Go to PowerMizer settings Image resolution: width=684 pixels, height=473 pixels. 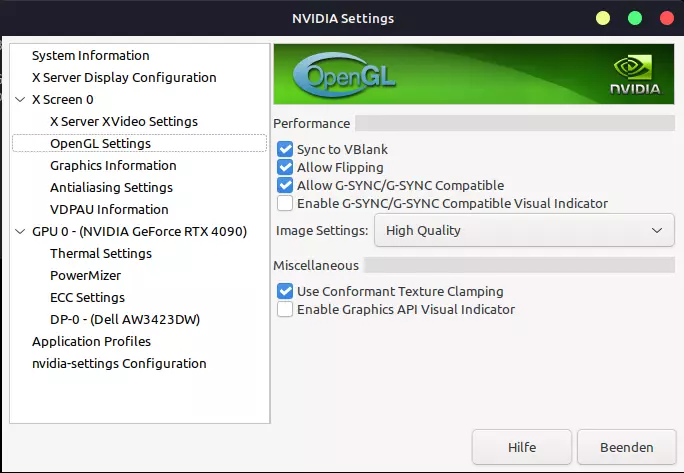[86, 275]
